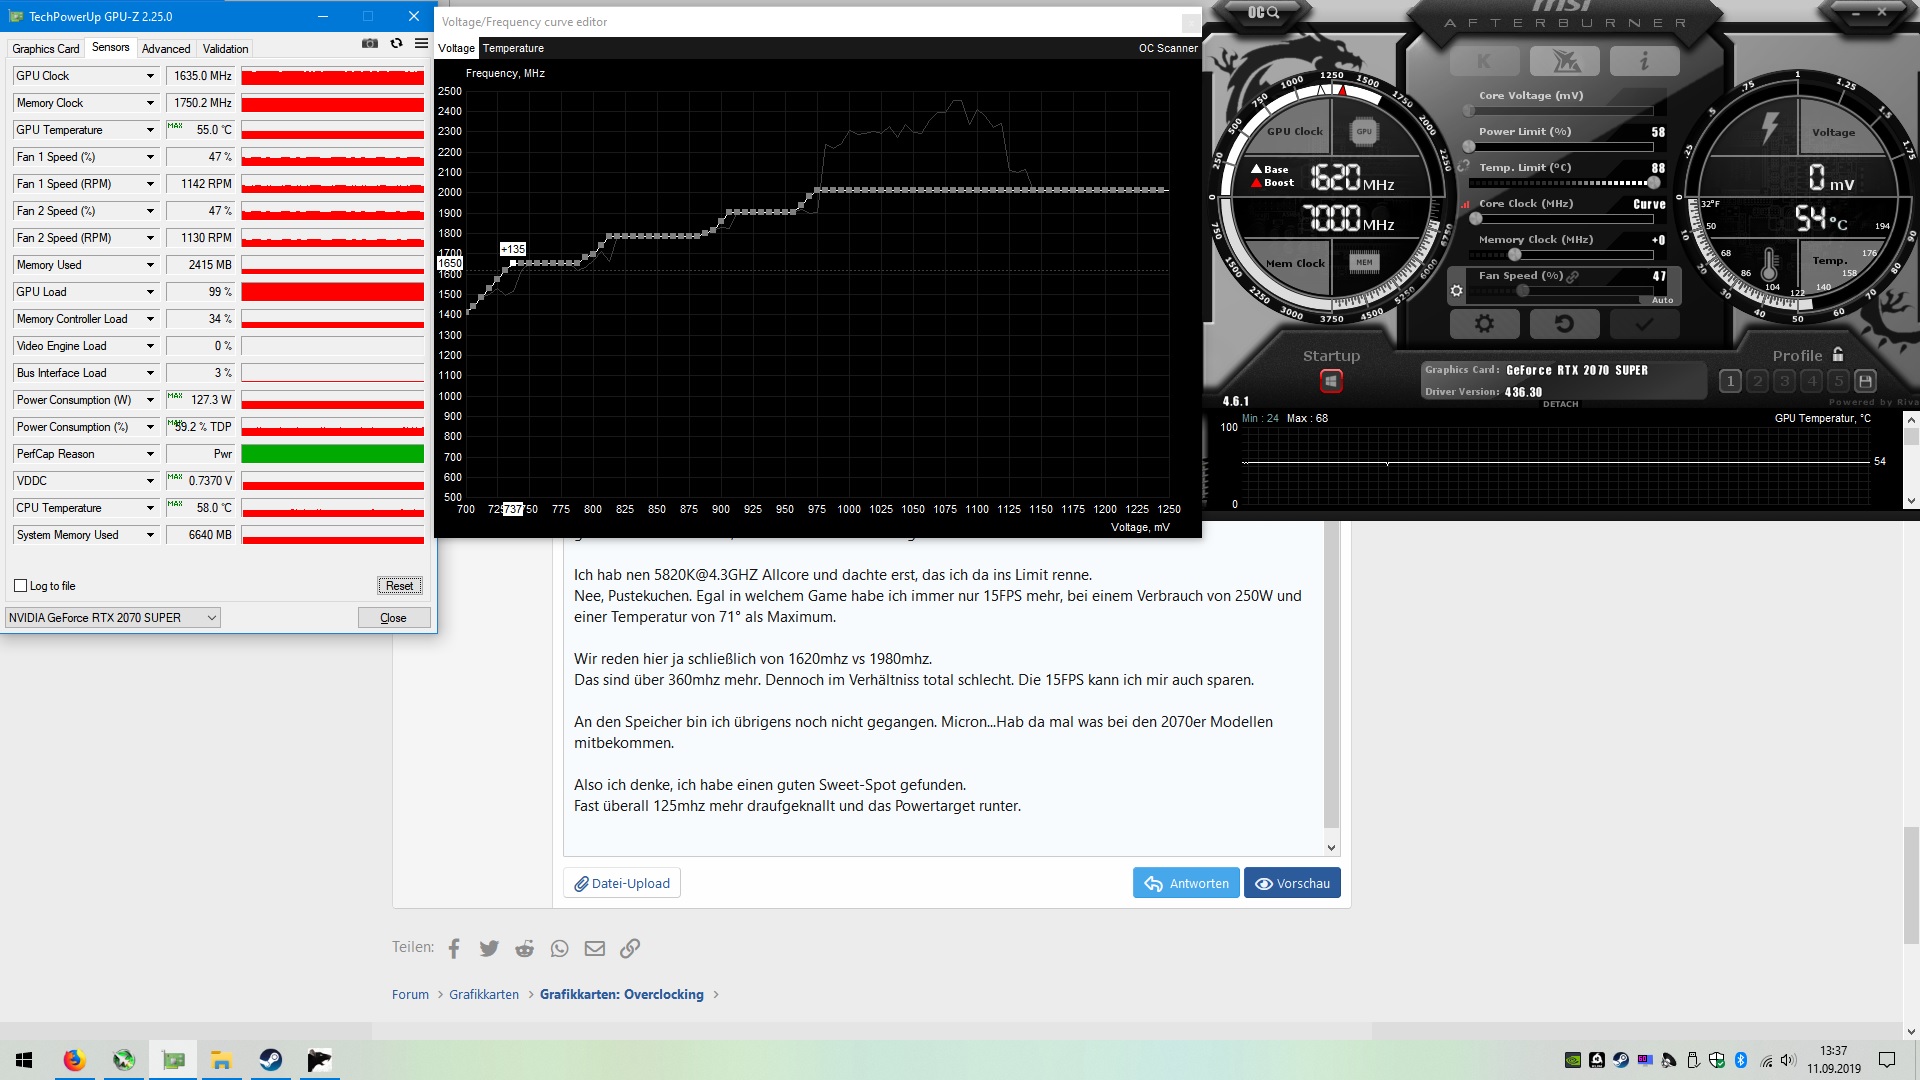
Task: Switch to the Advanced tab in GPU-Z
Action: (x=166, y=48)
